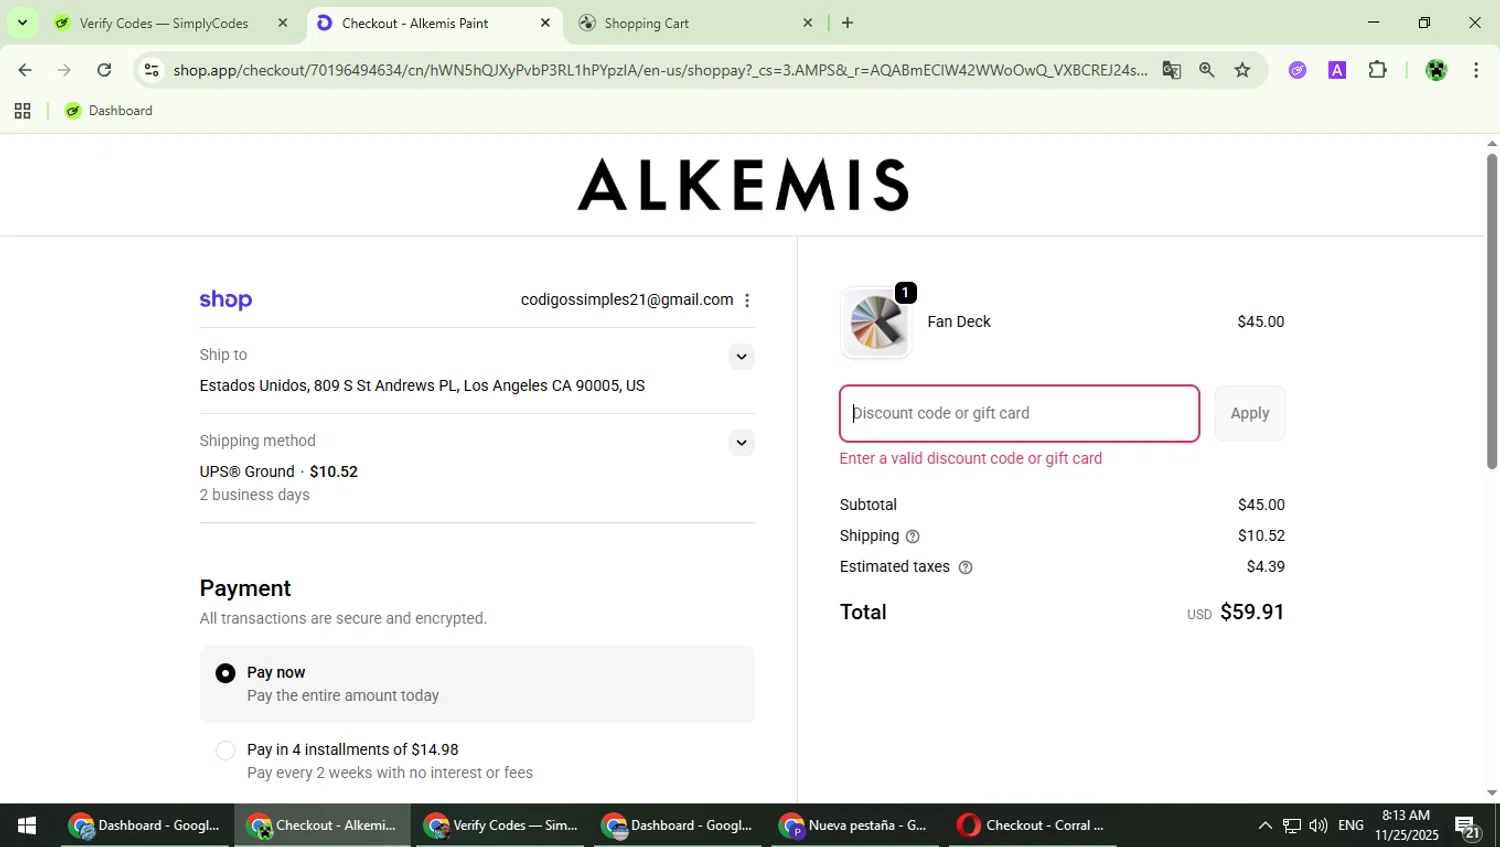The image size is (1500, 847).
Task: Open the Dashboard - Google taskbar window
Action: pos(145,825)
